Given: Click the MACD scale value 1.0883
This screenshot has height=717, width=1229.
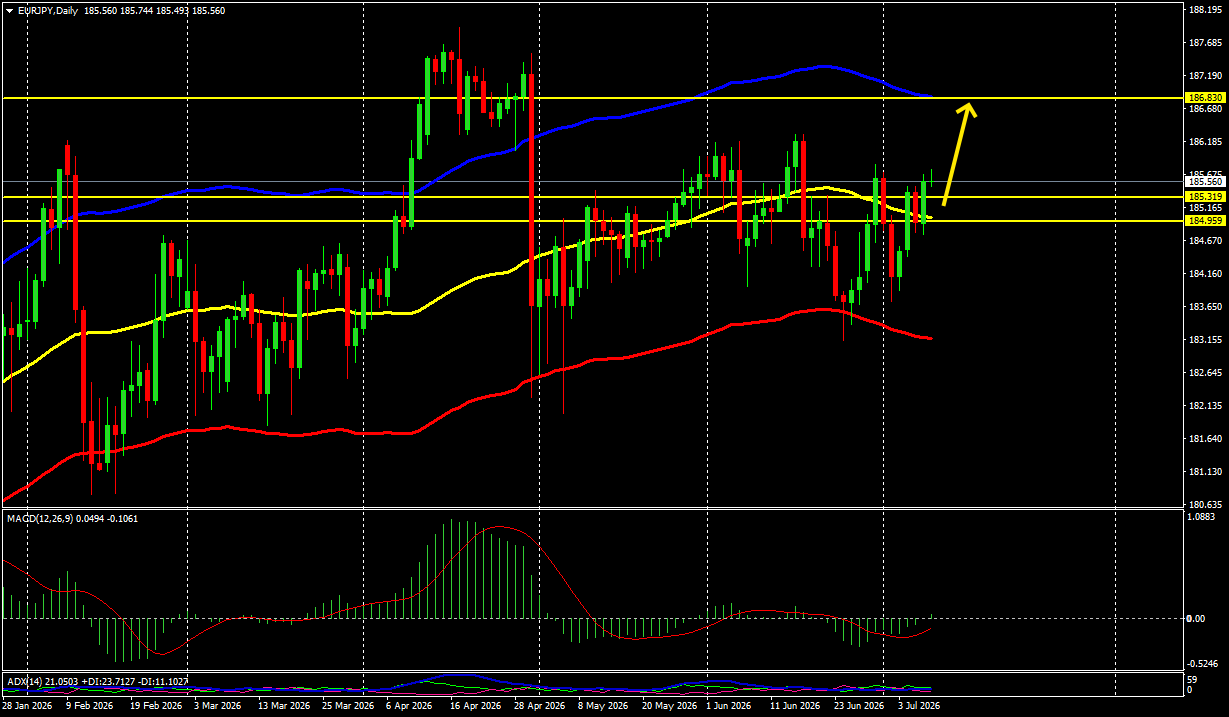Looking at the screenshot, I should click(1203, 518).
